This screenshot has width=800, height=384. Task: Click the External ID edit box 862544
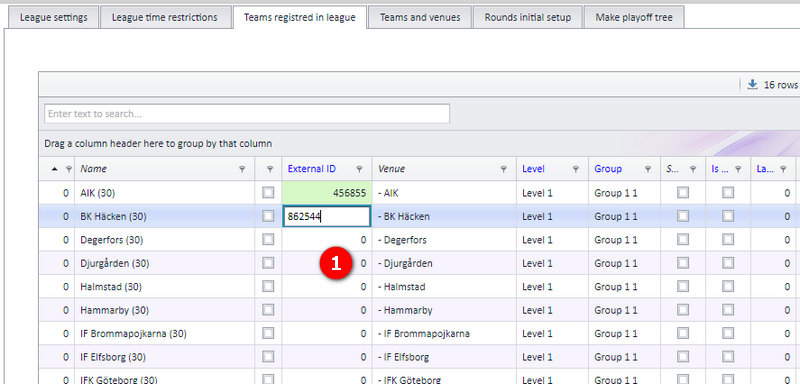pos(327,216)
